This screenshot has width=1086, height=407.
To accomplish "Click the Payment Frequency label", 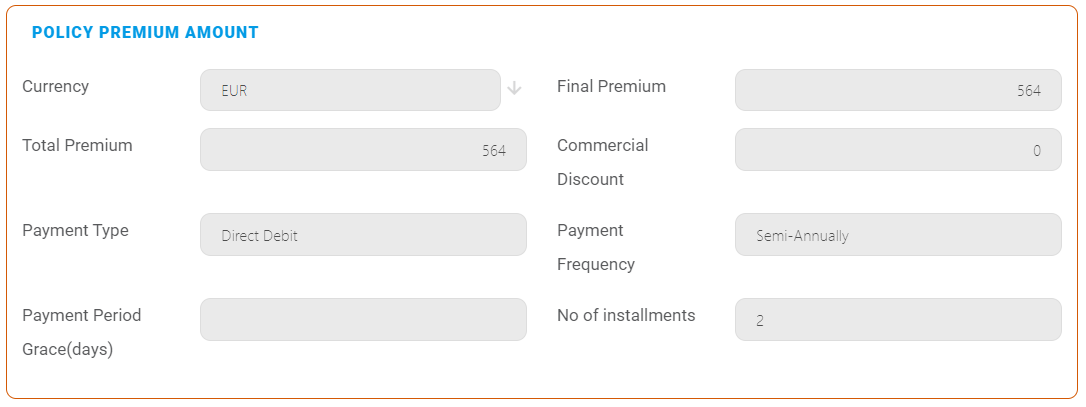I will [x=595, y=247].
